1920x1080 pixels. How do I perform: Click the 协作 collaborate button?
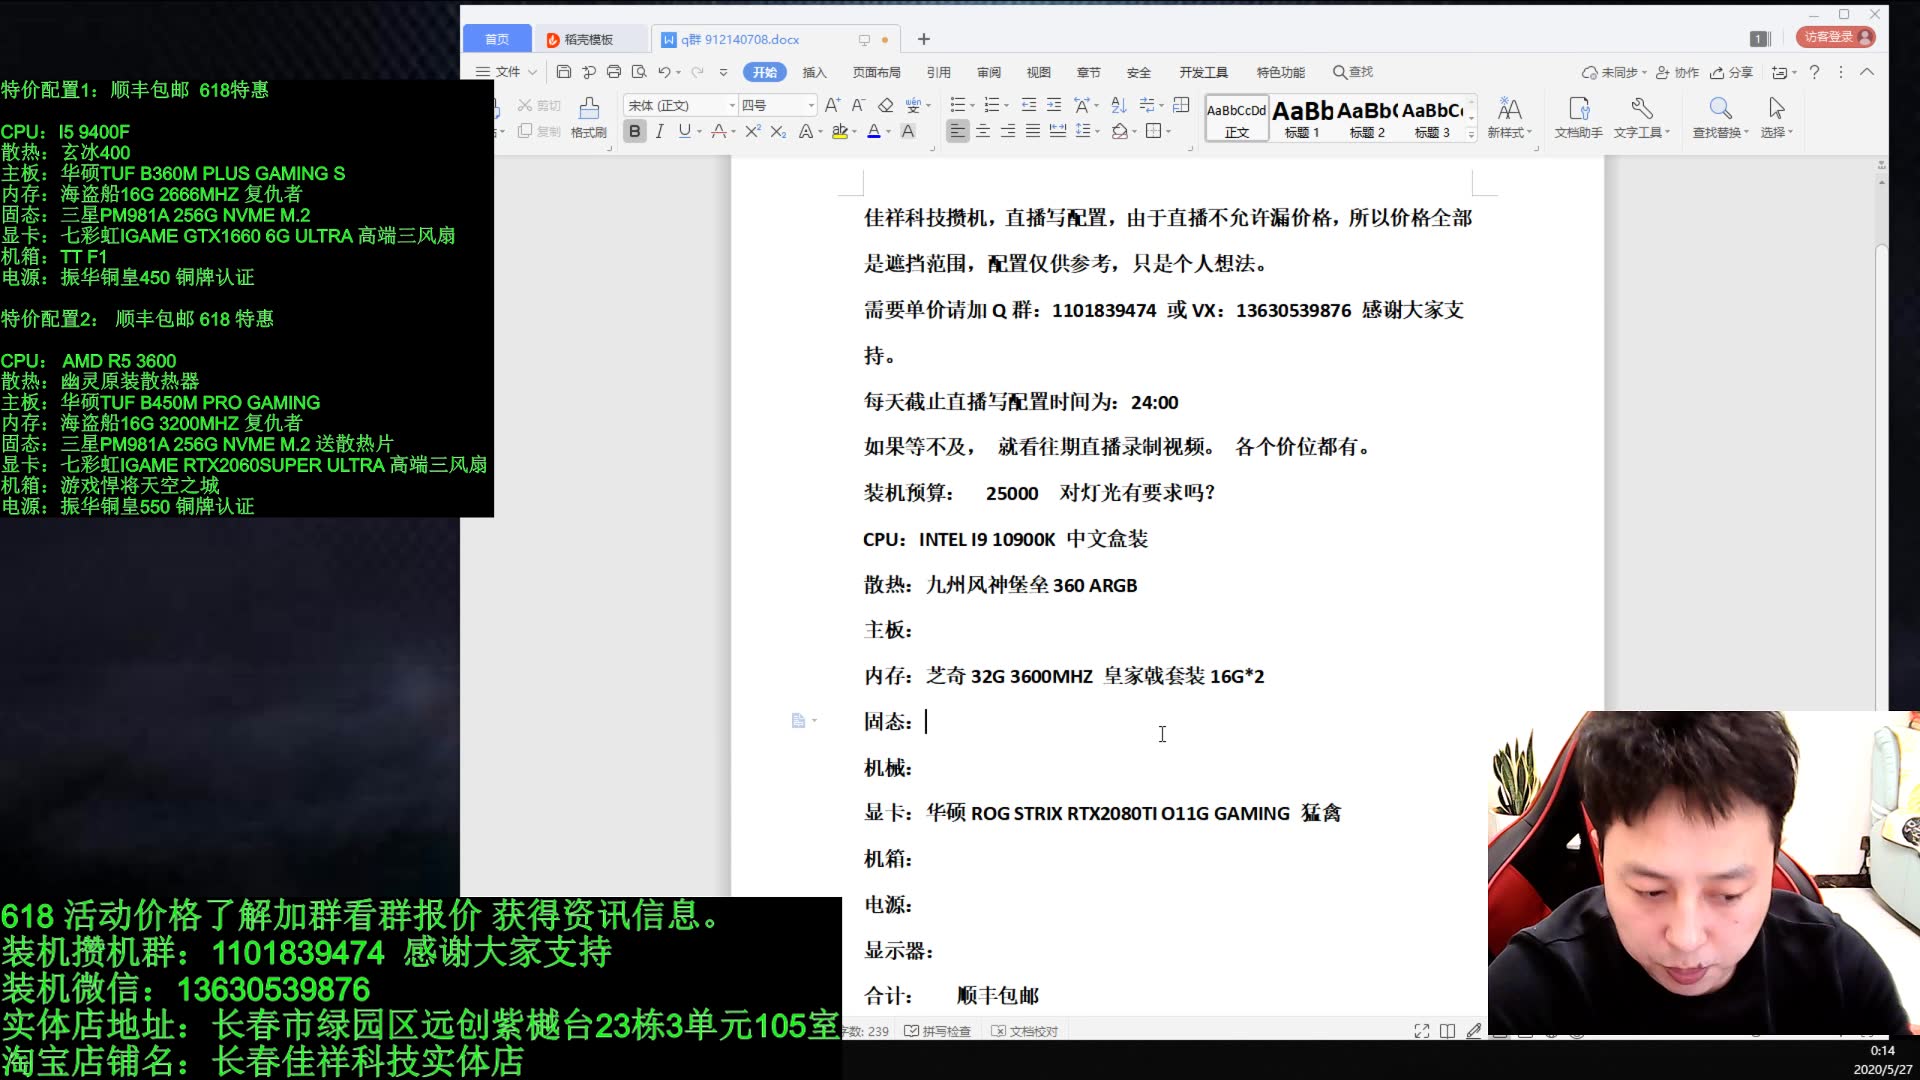[1677, 72]
